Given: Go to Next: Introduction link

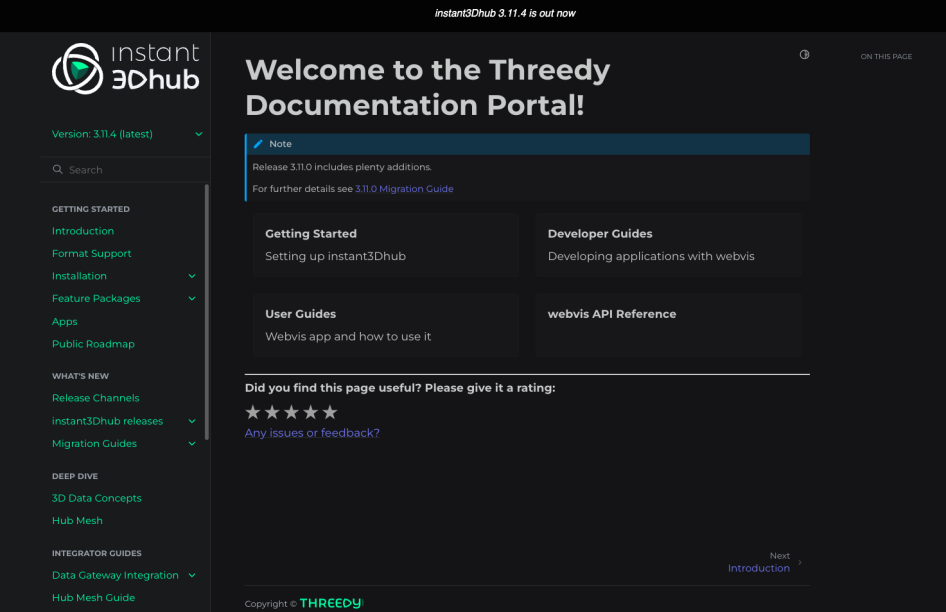Looking at the screenshot, I should point(758,568).
